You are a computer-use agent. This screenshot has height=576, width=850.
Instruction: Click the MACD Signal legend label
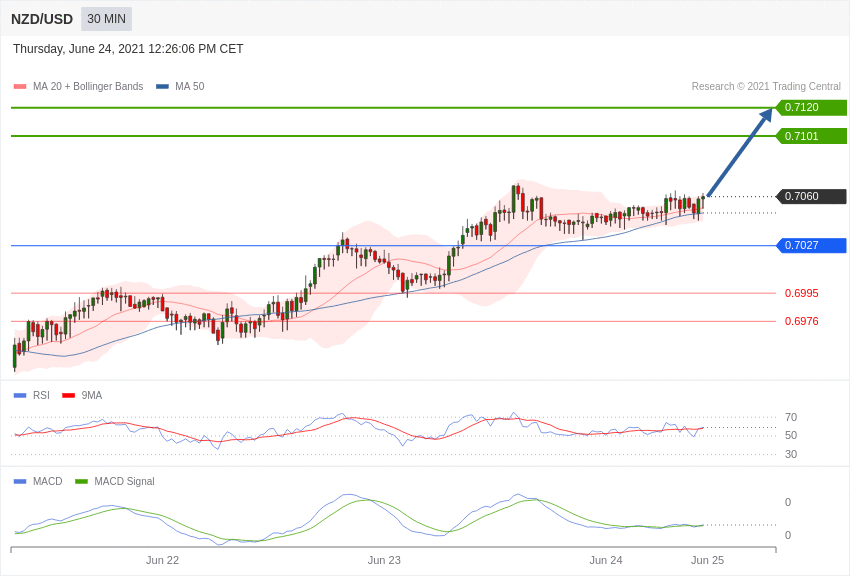click(124, 481)
